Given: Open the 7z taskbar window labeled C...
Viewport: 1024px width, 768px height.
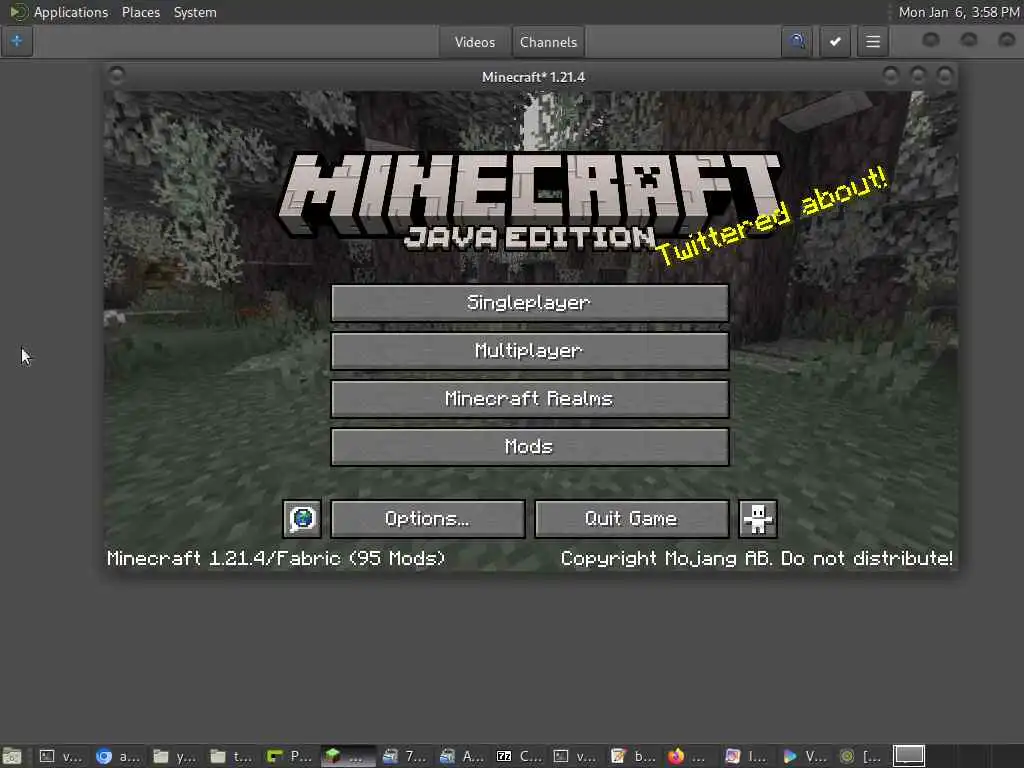Looking at the screenshot, I should 519,756.
